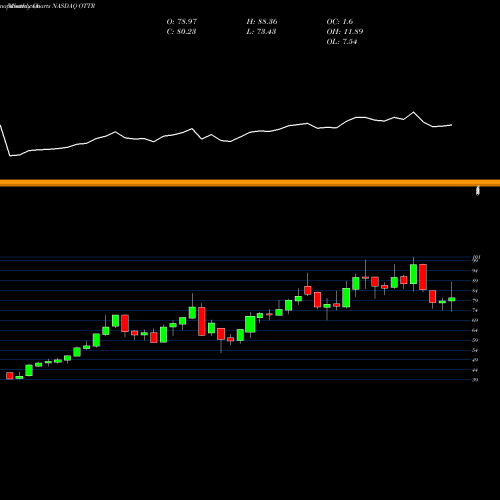Select the "39" price axis label
The width and height of the screenshot is (500, 500).
tap(475, 380)
